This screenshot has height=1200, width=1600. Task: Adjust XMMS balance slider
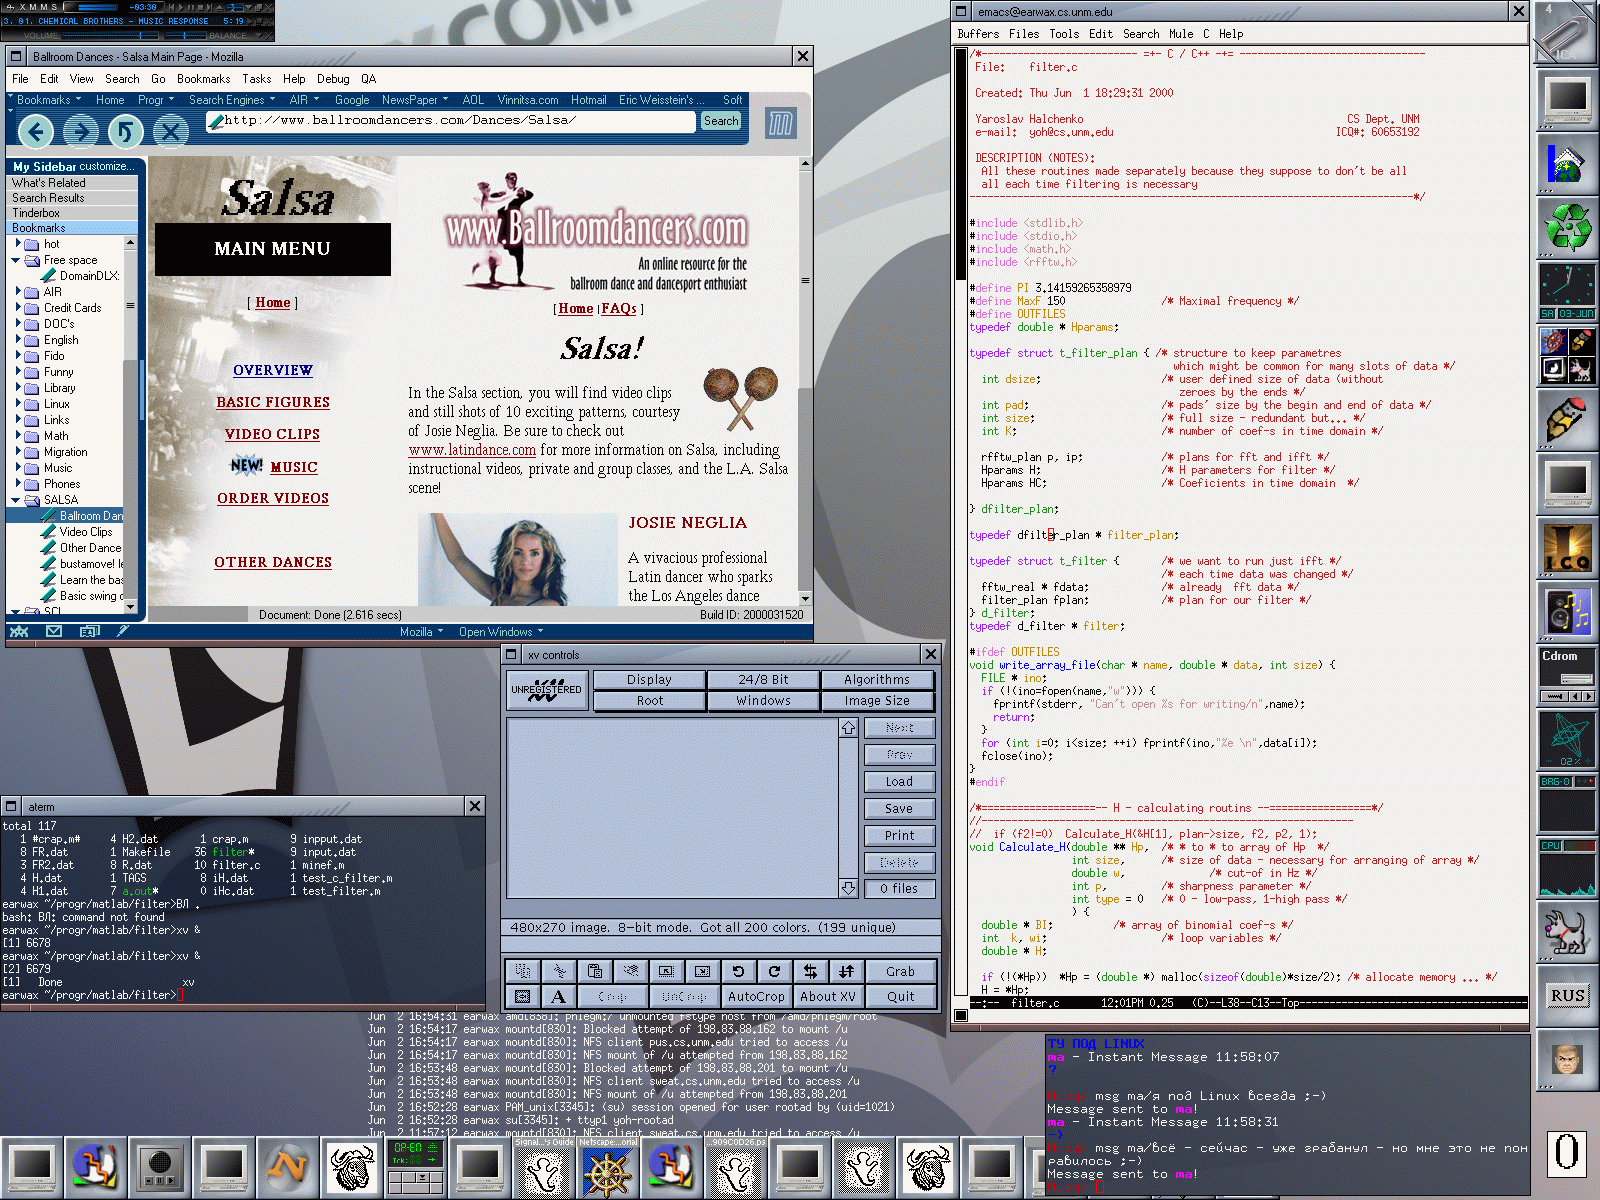pyautogui.click(x=185, y=35)
